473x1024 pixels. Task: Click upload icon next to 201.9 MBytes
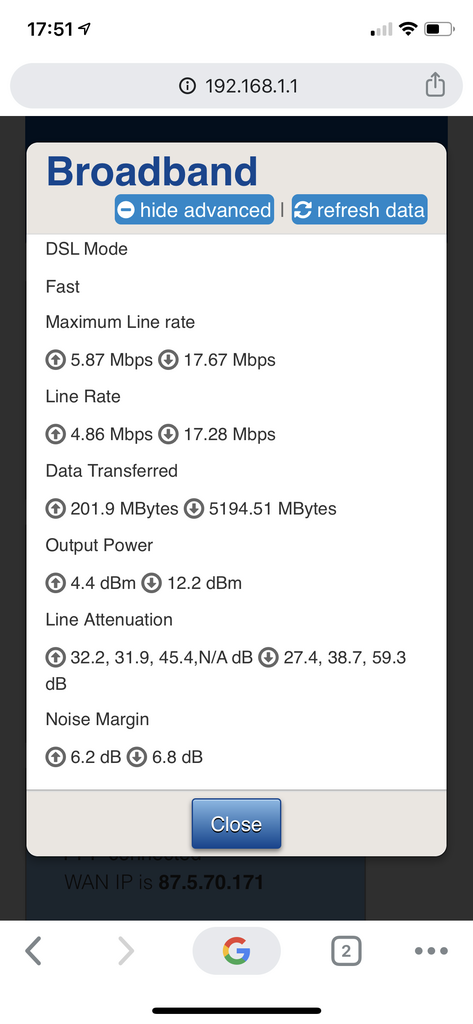click(56, 509)
